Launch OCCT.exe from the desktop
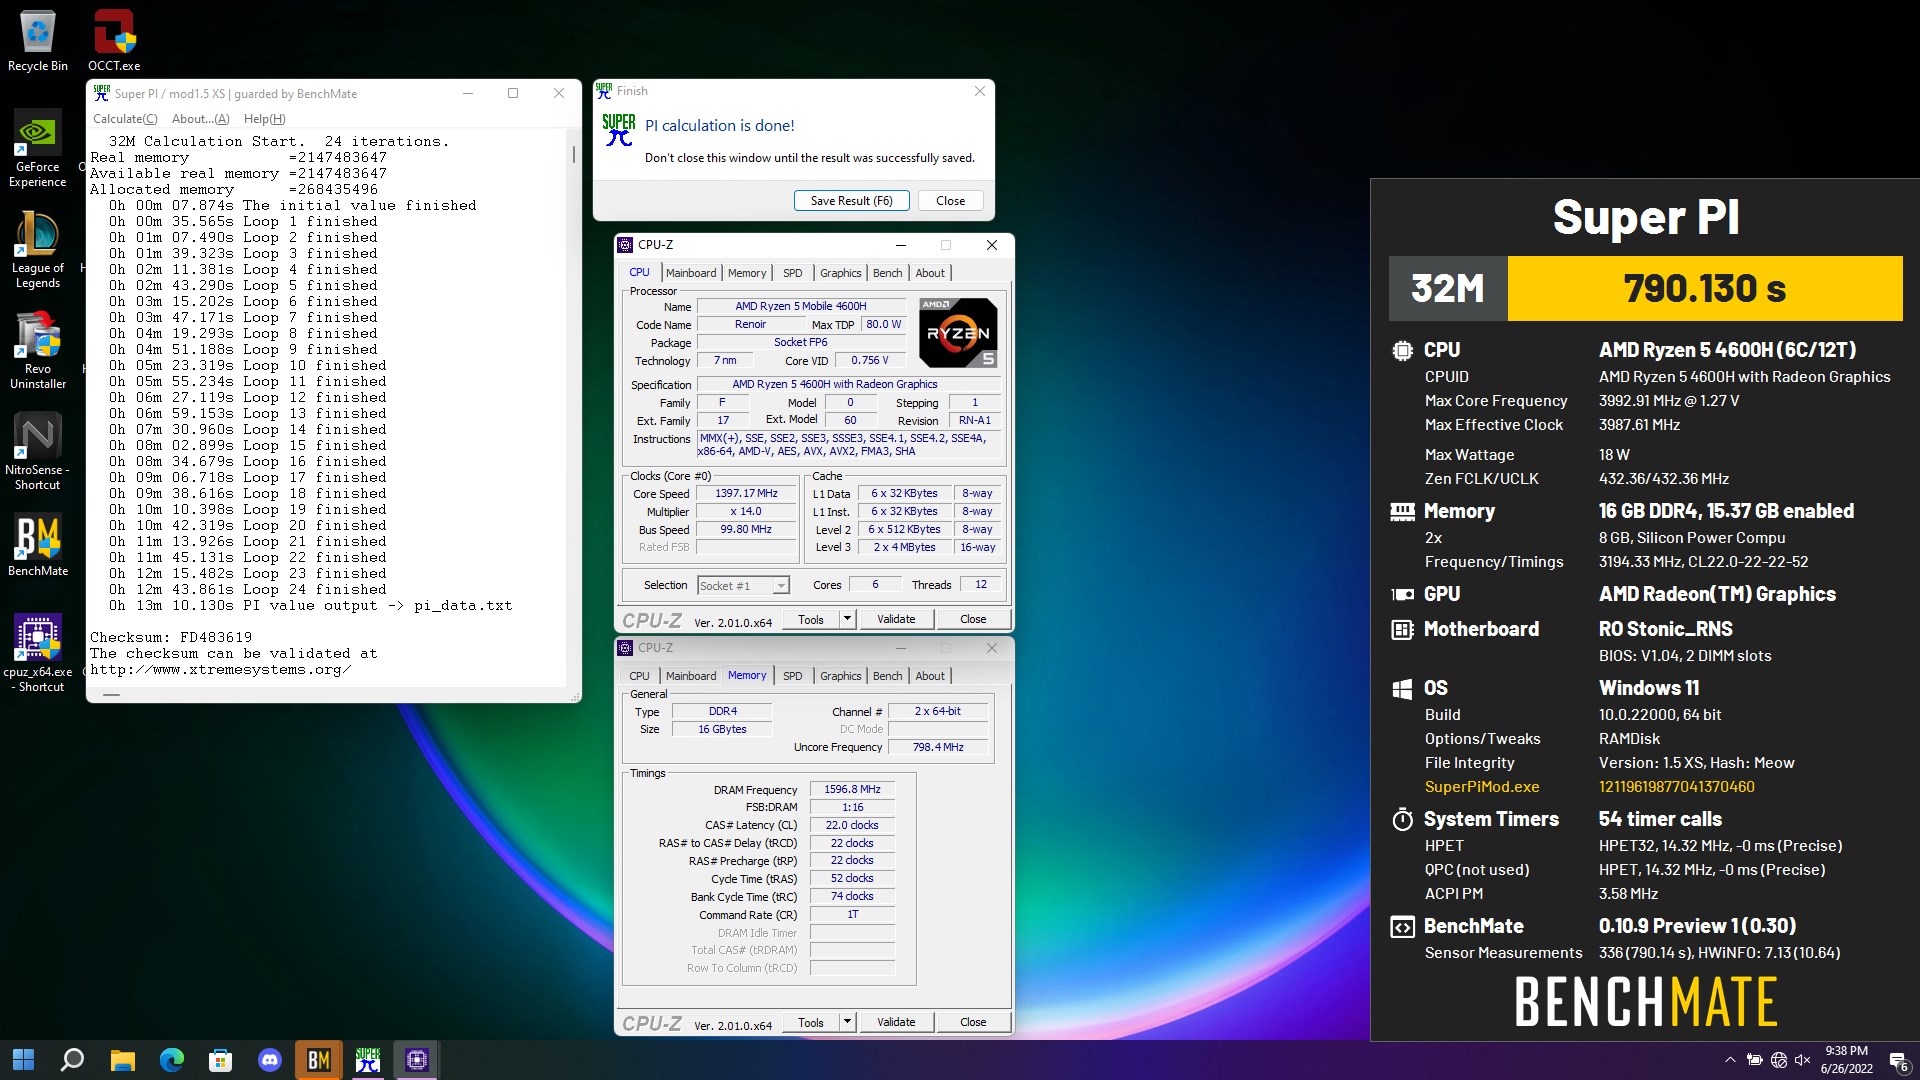This screenshot has height=1080, width=1920. click(x=114, y=40)
